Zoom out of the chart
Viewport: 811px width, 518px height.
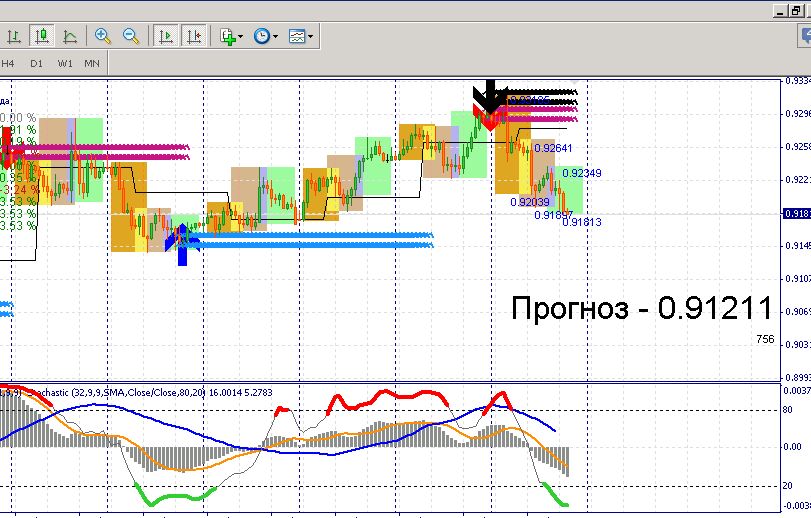[131, 36]
